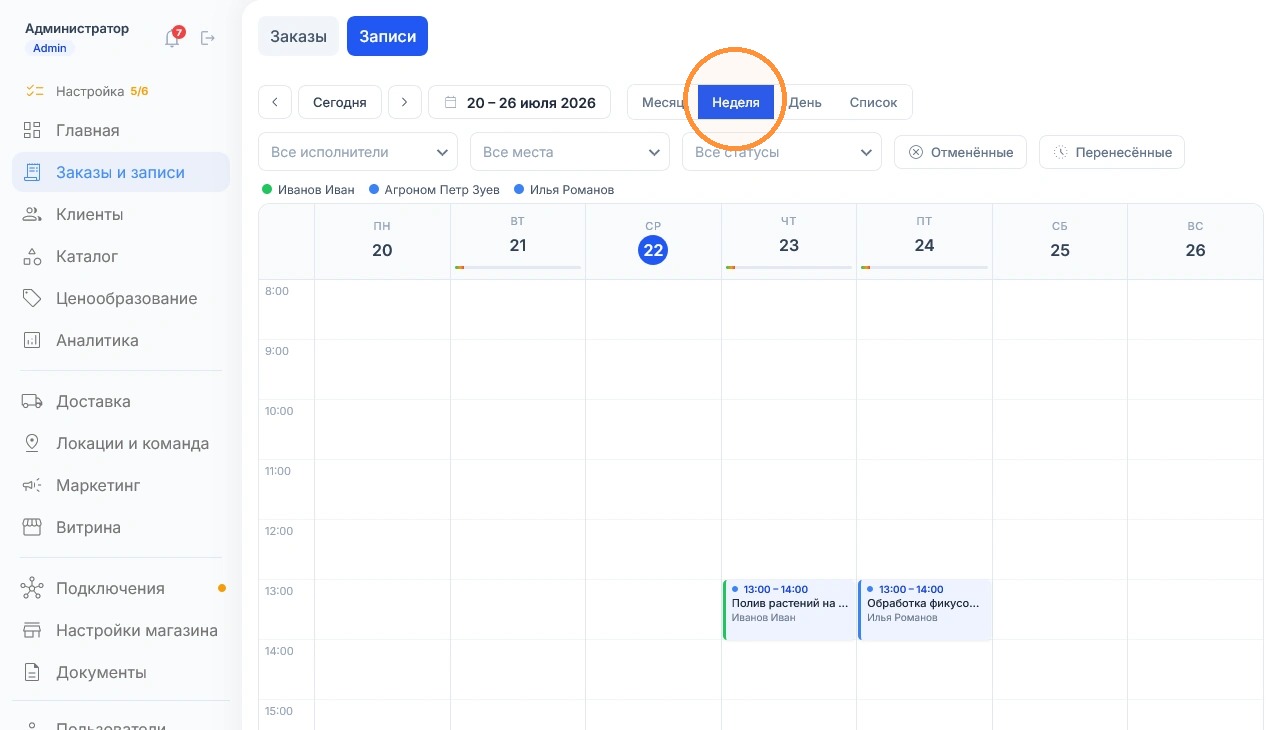
Task: Select Месяц view
Action: click(662, 102)
